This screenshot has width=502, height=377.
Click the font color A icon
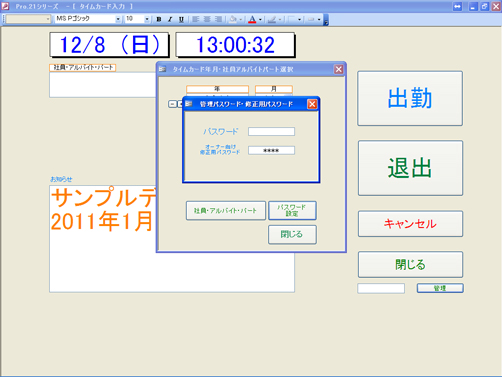pyautogui.click(x=252, y=19)
